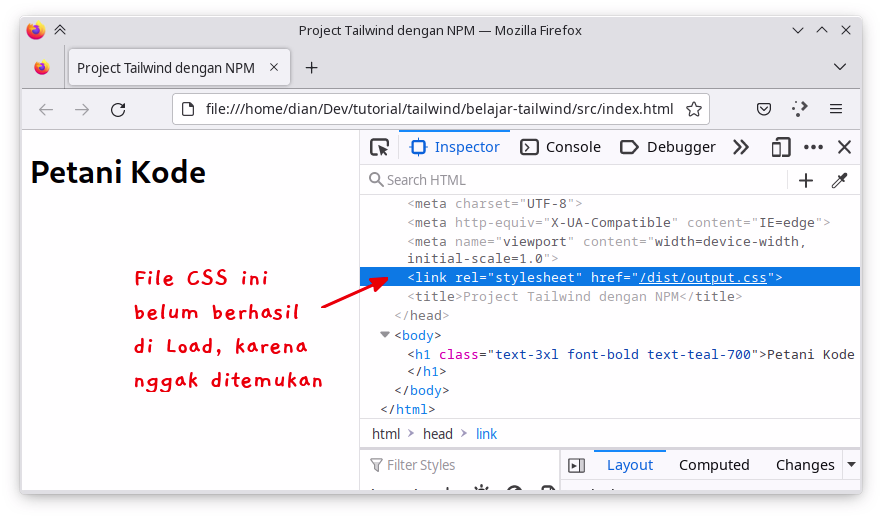Click the element picker icon in devtools
This screenshot has height=518, width=882.
pyautogui.click(x=380, y=147)
